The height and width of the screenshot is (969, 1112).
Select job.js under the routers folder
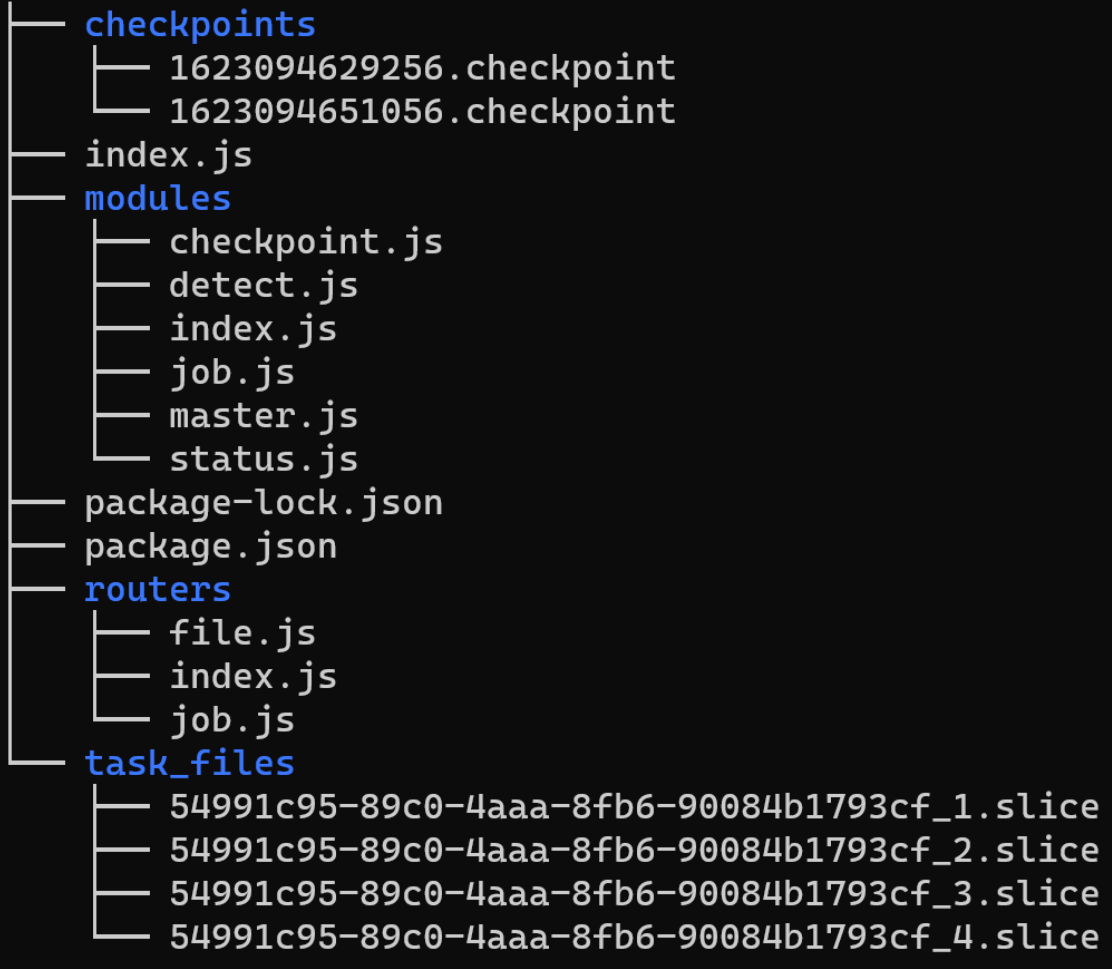point(232,720)
